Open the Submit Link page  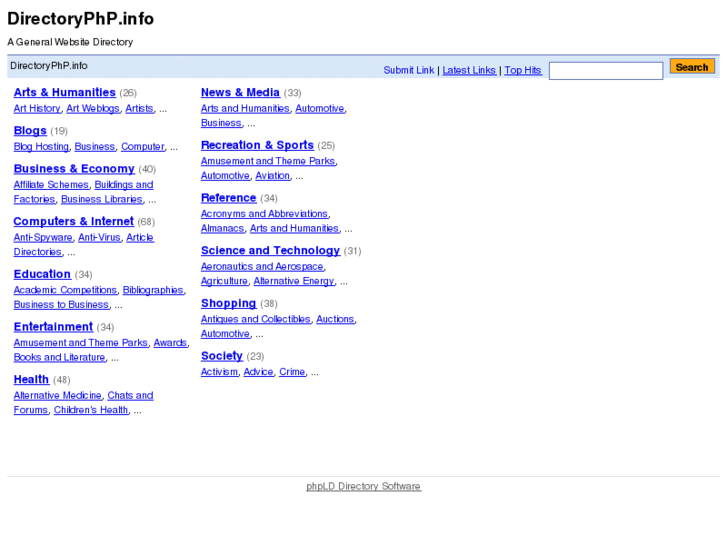tap(408, 70)
